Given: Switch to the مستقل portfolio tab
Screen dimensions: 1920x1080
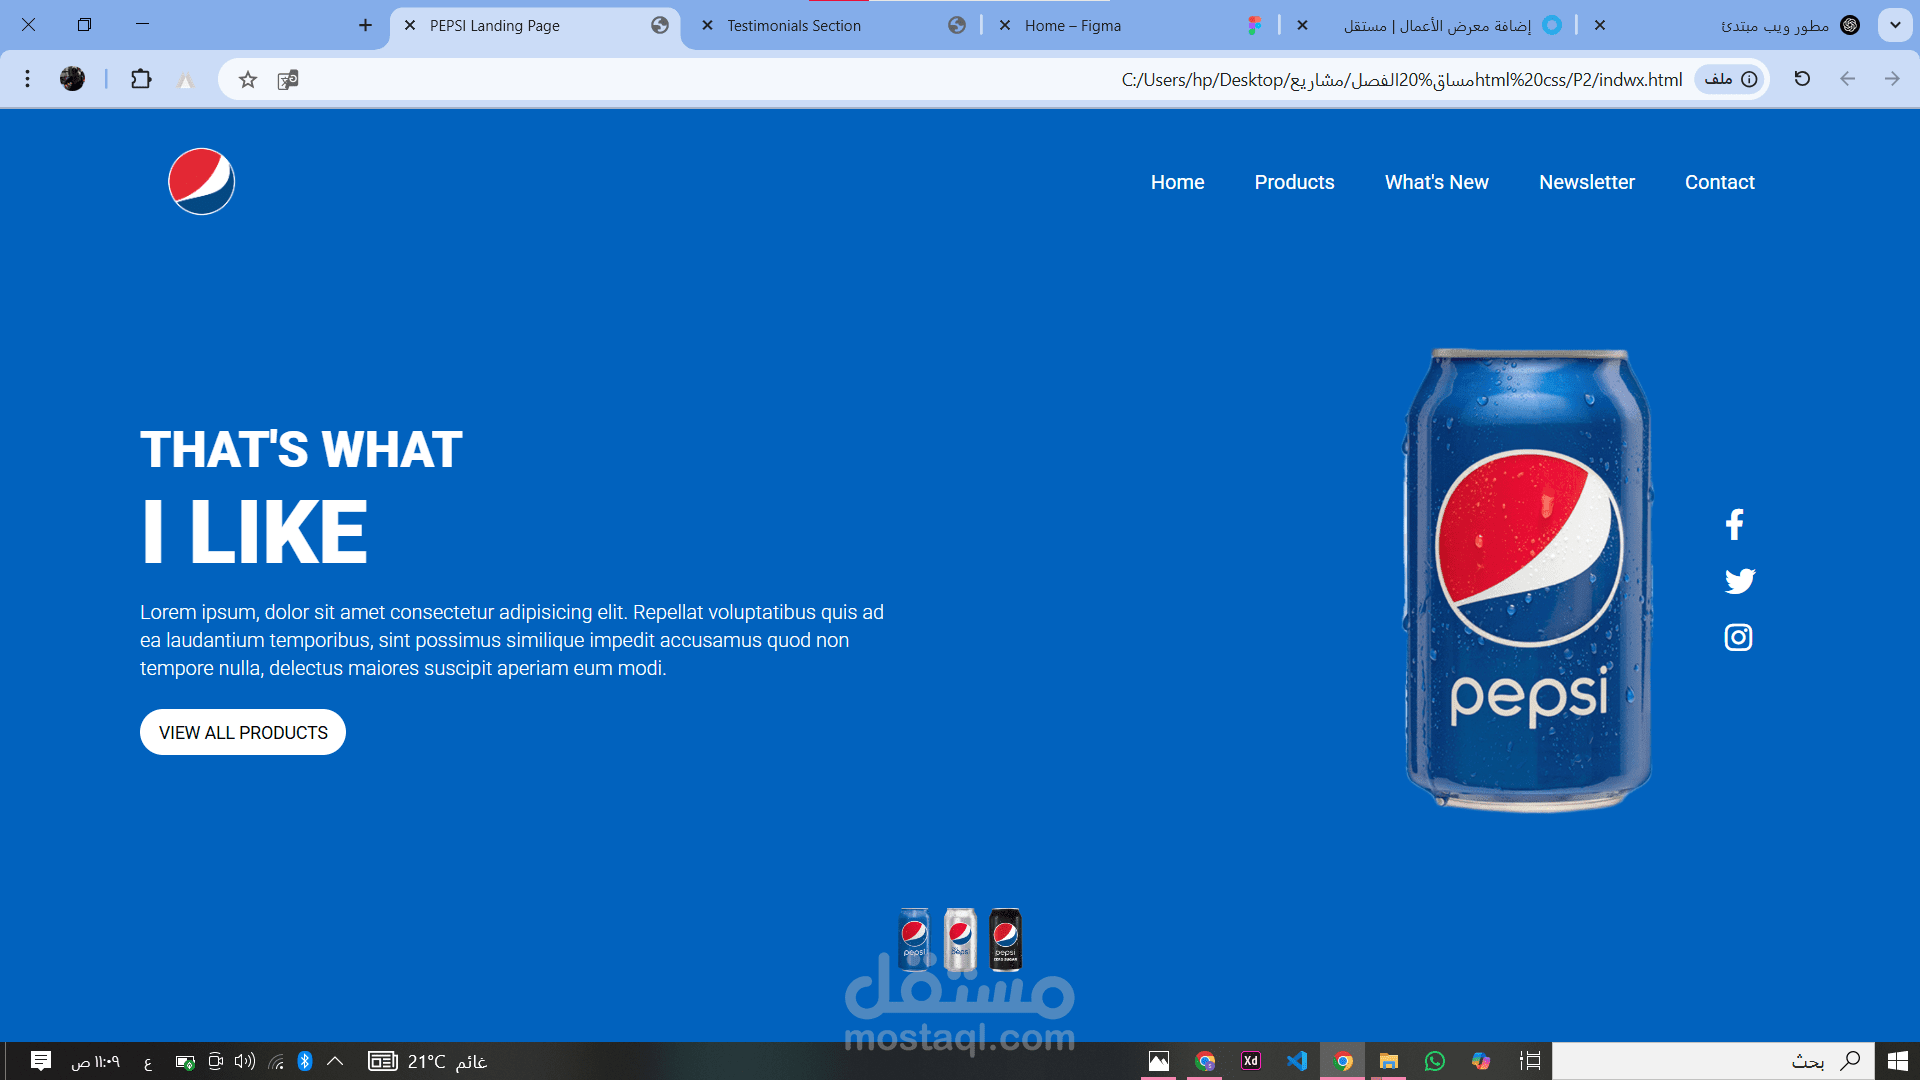Looking at the screenshot, I should pyautogui.click(x=1428, y=26).
